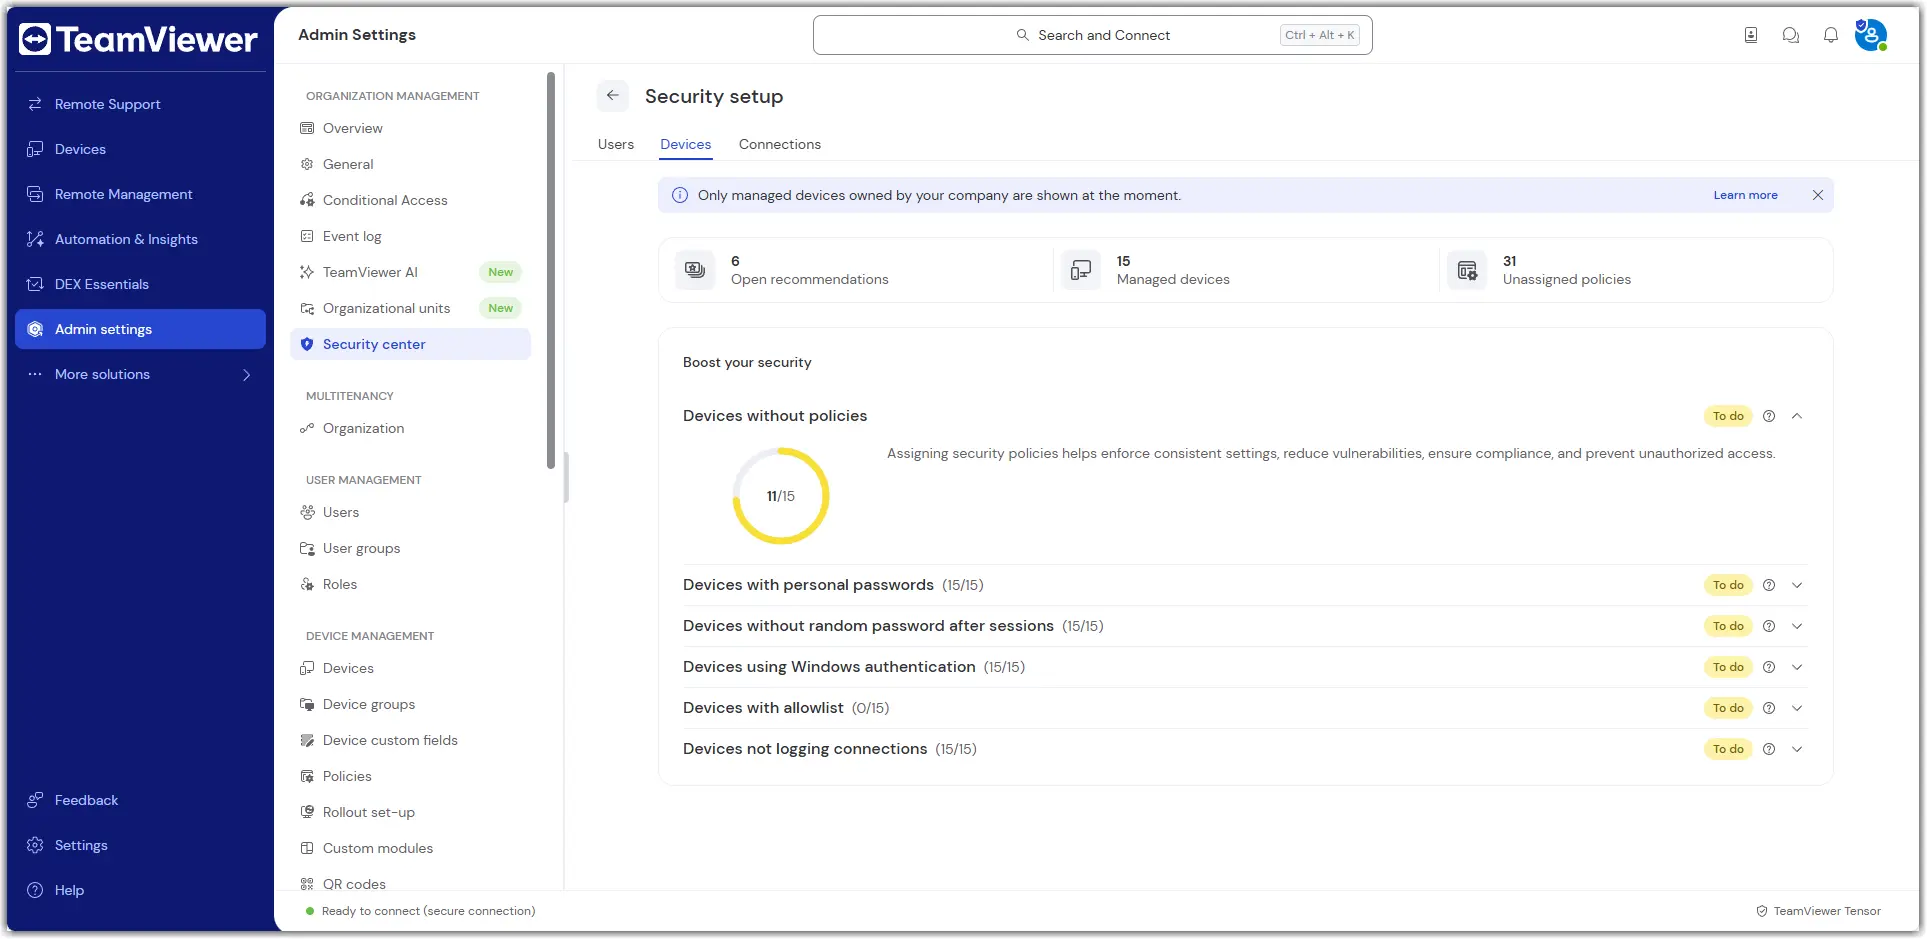Click the Remote Management sidebar icon
This screenshot has width=1927, height=939.
(x=35, y=194)
